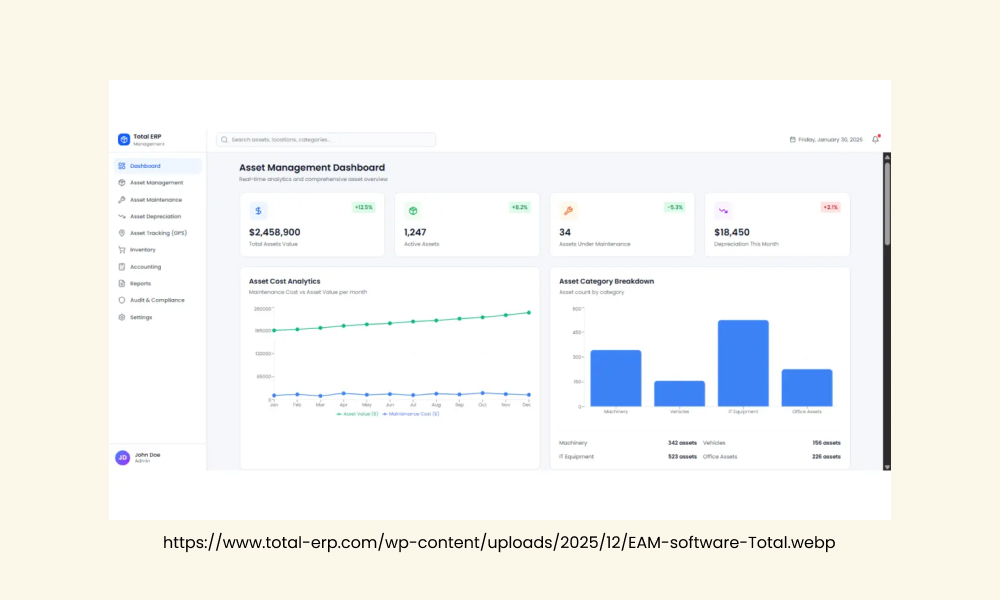The image size is (1000, 600).
Task: Click the Total ERP logo icon
Action: 124,139
